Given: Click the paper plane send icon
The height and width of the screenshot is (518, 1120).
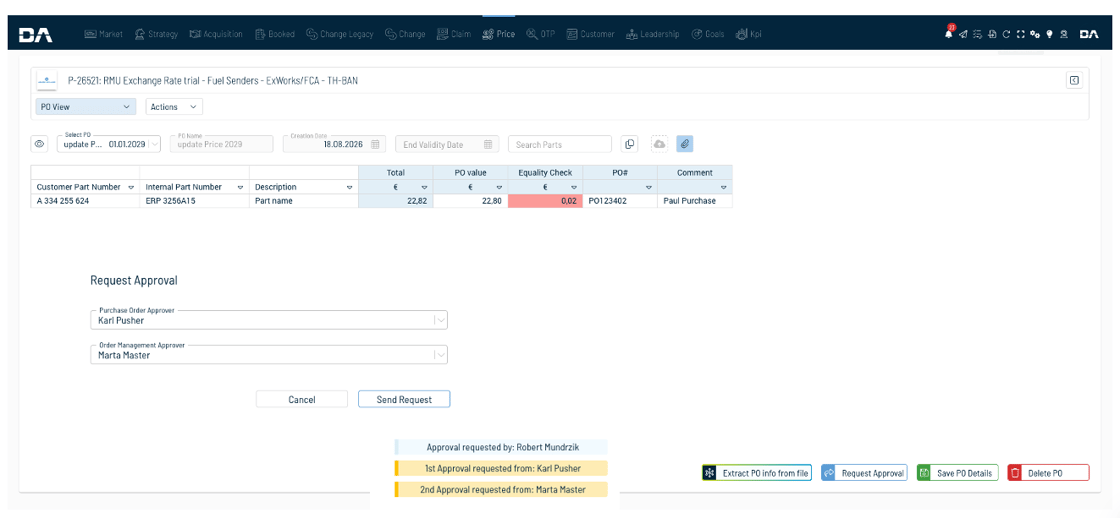Looking at the screenshot, I should click(963, 34).
